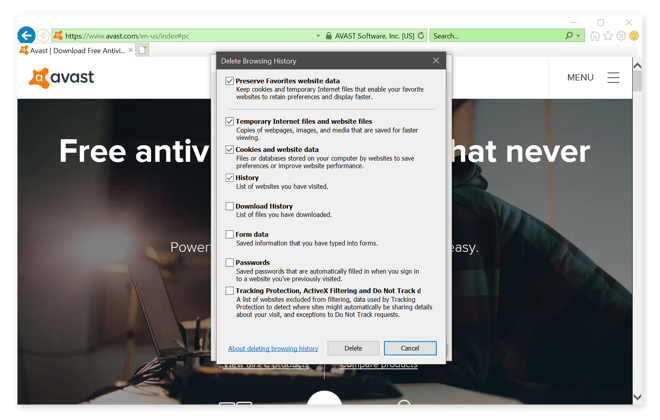Image resolution: width=660 pixels, height=420 pixels.
Task: Open the Home page icon
Action: [x=594, y=36]
